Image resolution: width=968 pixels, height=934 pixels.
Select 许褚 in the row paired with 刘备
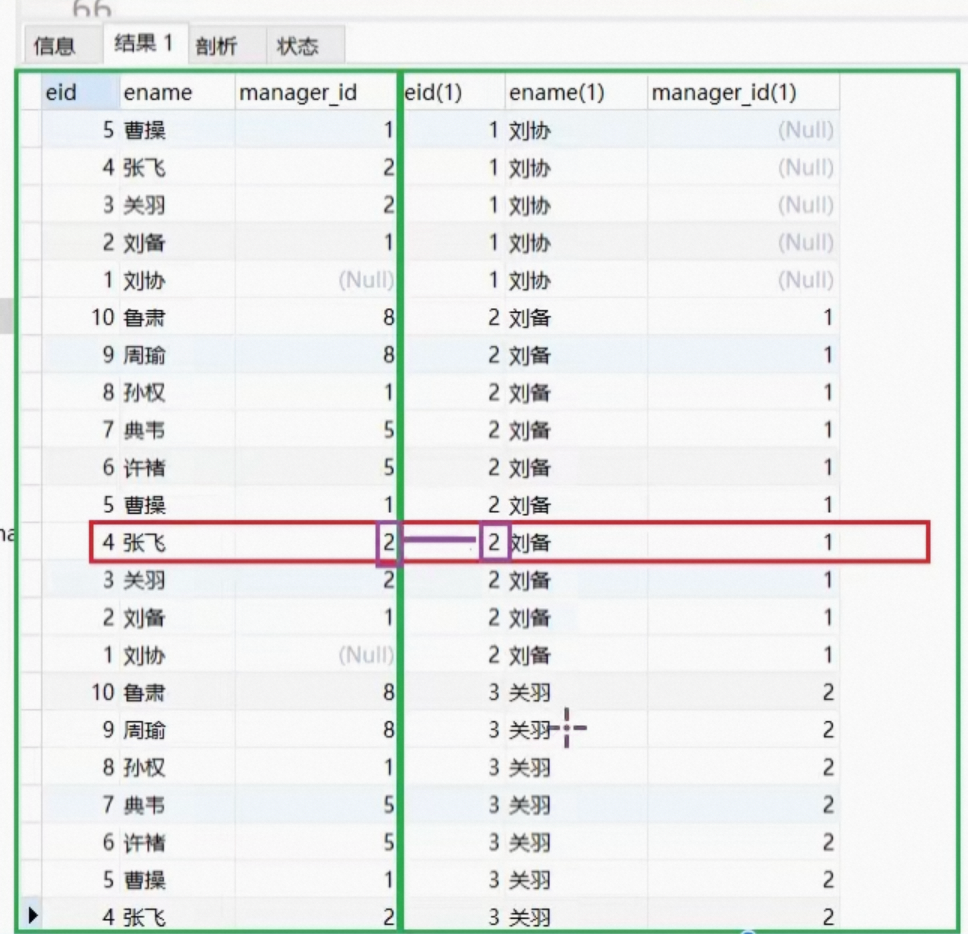tap(144, 467)
